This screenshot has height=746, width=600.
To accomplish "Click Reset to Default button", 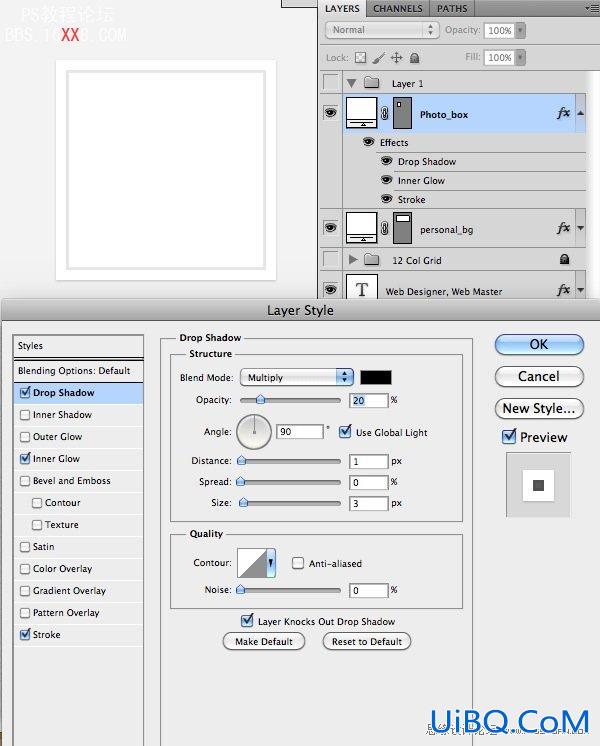I will (367, 641).
